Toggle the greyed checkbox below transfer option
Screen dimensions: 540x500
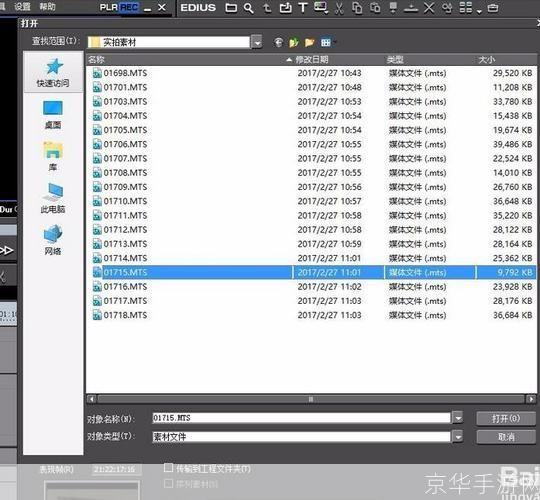click(168, 483)
